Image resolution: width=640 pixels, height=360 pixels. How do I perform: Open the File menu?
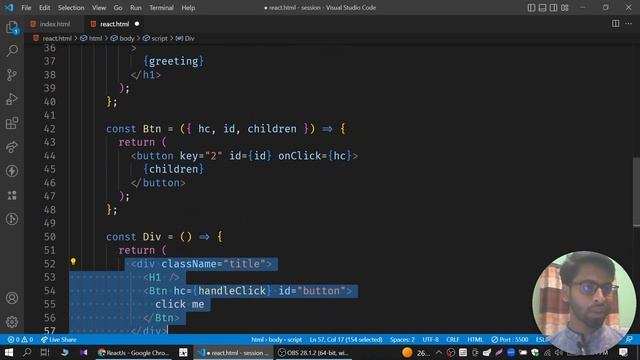26,7
